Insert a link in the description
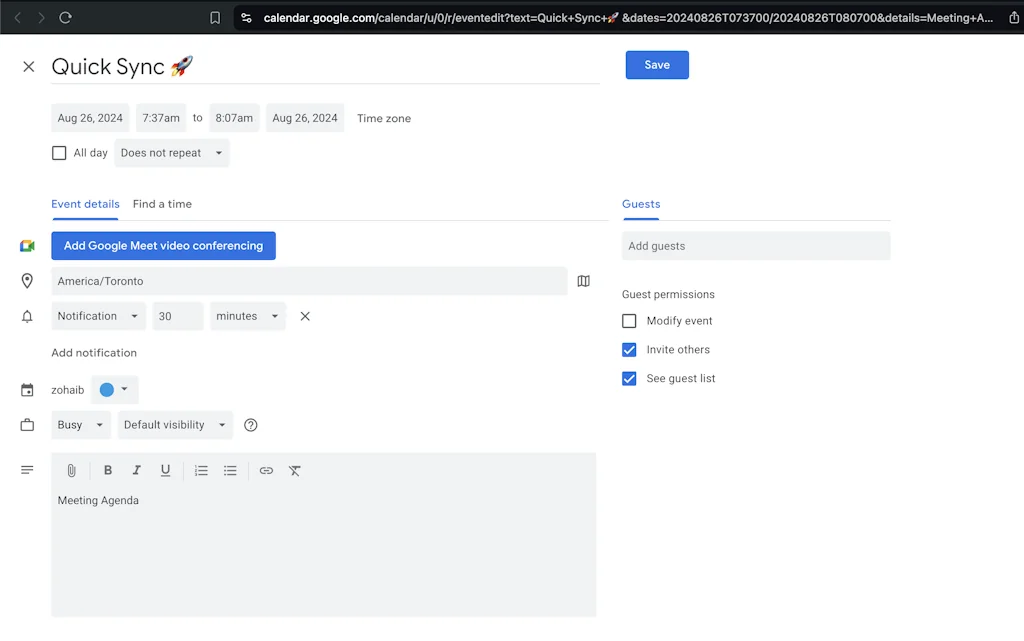 266,470
